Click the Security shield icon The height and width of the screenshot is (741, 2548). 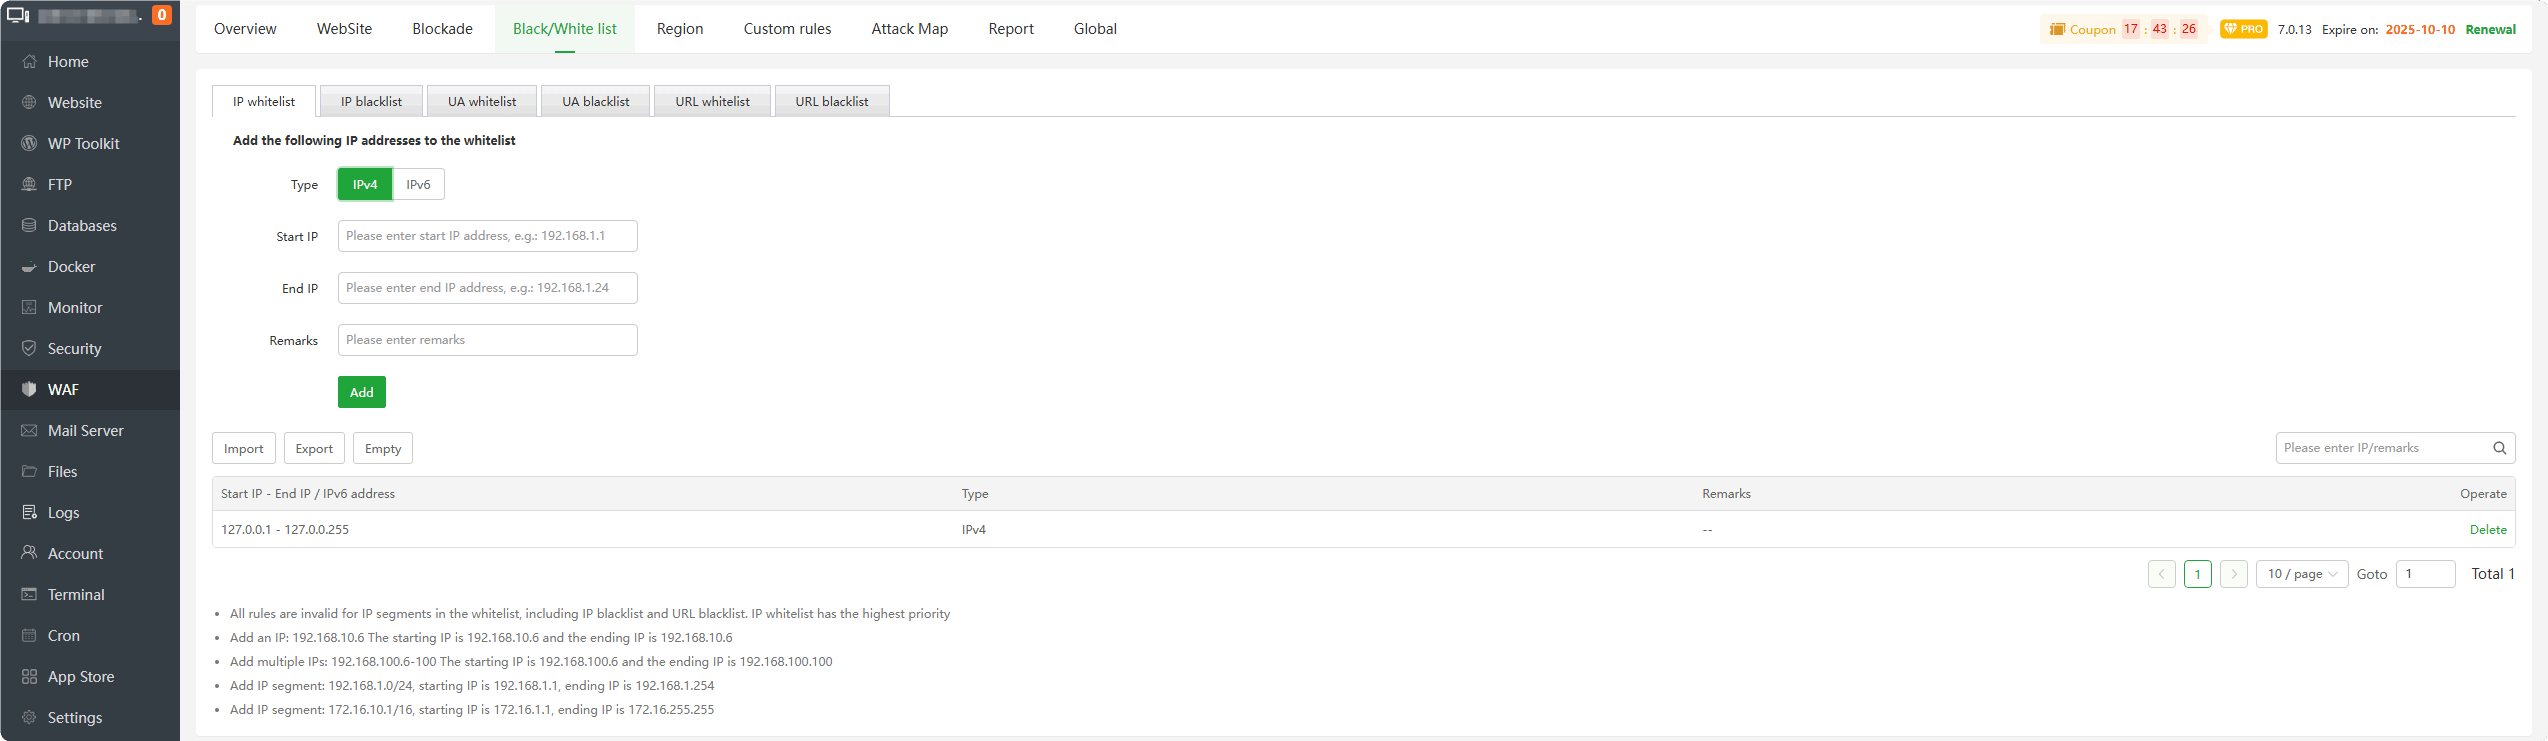[x=29, y=348]
